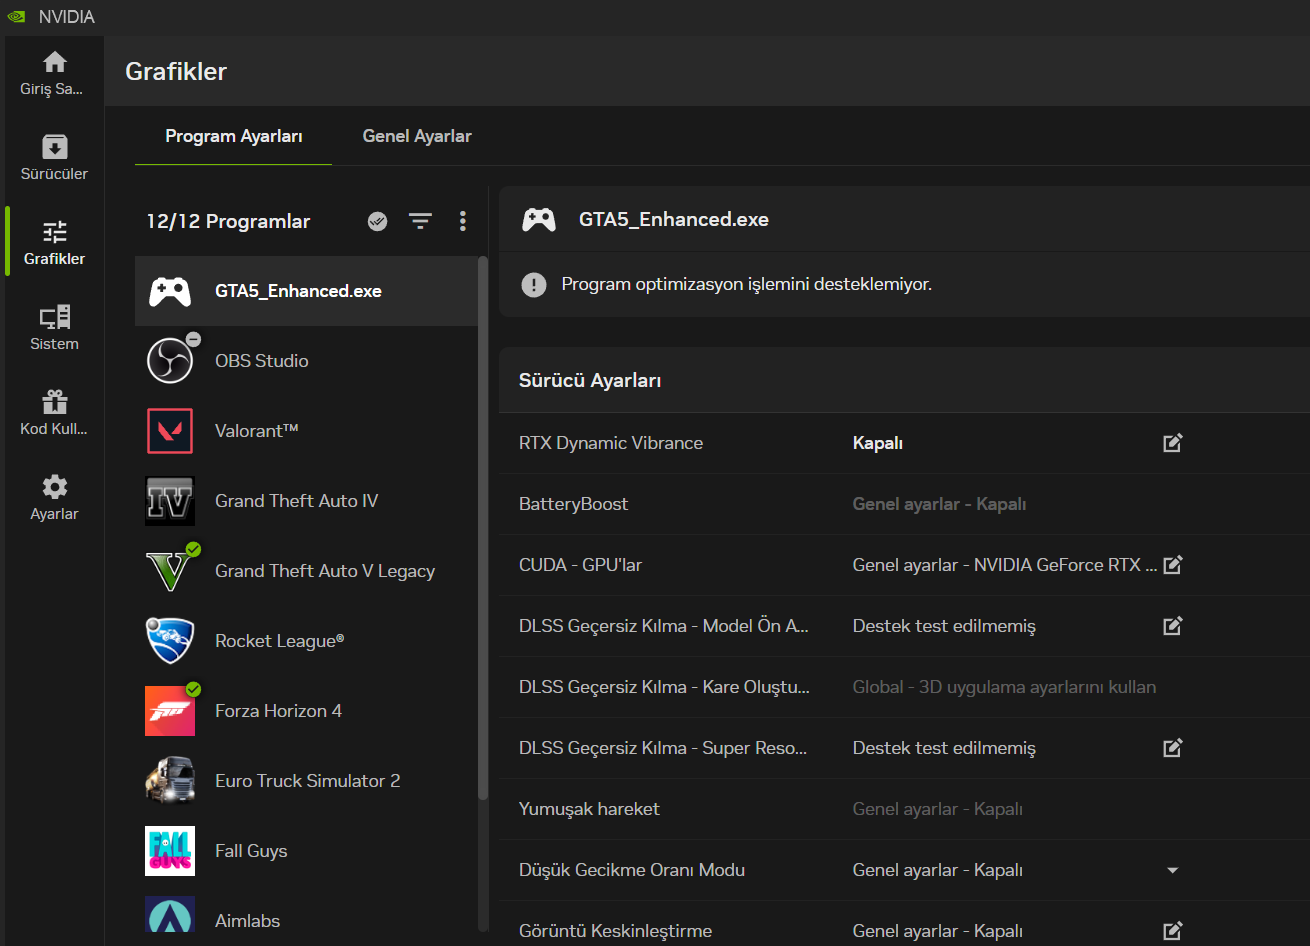Switch to Program Ayarları tab
The image size is (1310, 946).
[x=234, y=136]
